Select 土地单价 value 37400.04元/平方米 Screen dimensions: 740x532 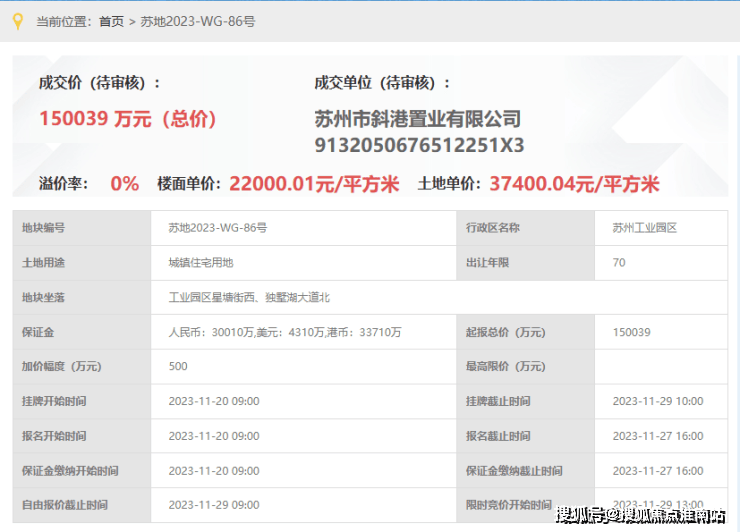click(x=574, y=184)
